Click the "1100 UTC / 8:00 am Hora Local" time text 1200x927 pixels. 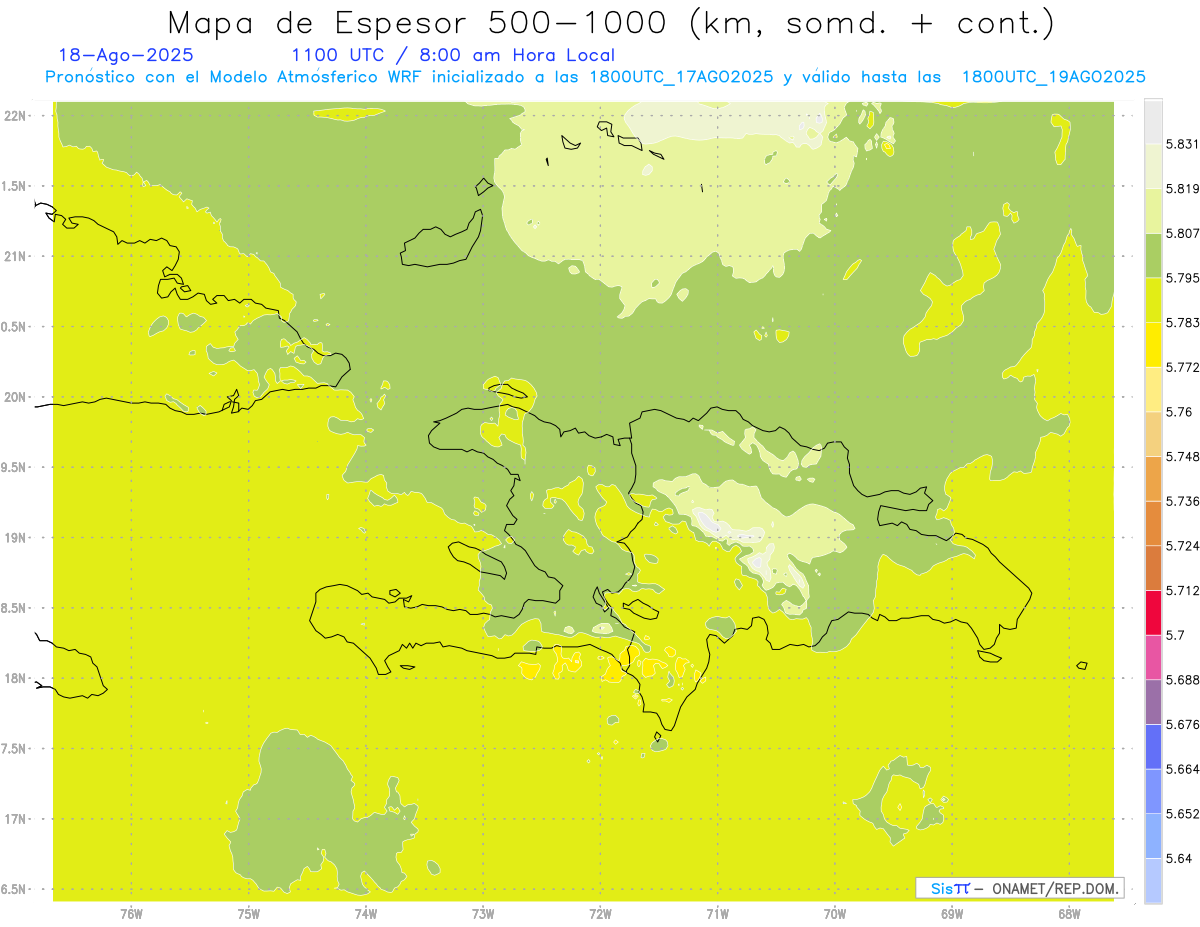tap(453, 55)
